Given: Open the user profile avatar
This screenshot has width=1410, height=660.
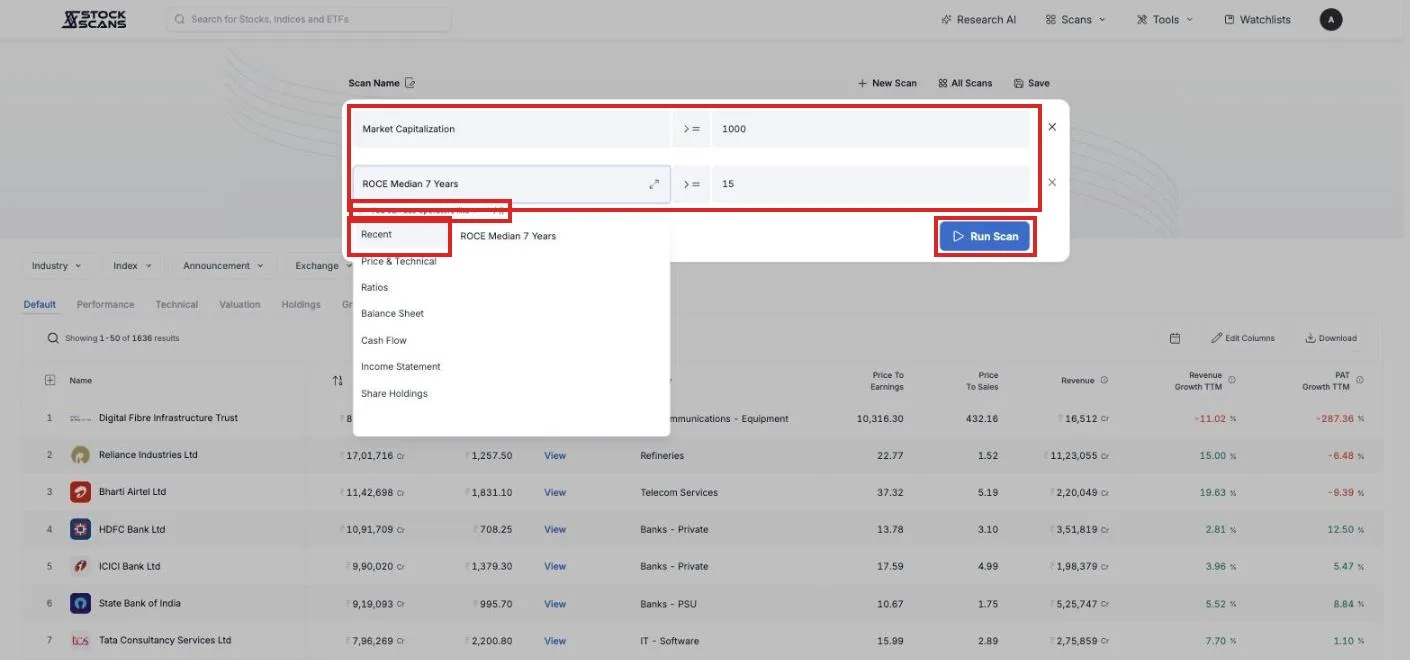Looking at the screenshot, I should point(1331,19).
